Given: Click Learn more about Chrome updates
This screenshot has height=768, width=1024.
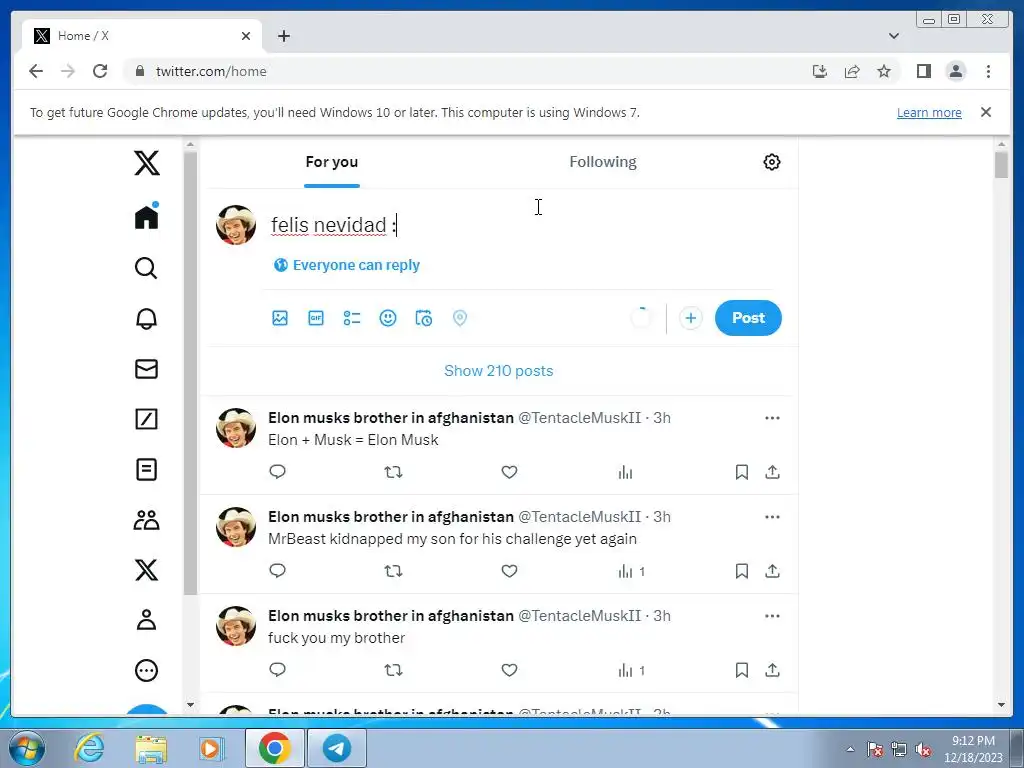Looking at the screenshot, I should (x=929, y=112).
